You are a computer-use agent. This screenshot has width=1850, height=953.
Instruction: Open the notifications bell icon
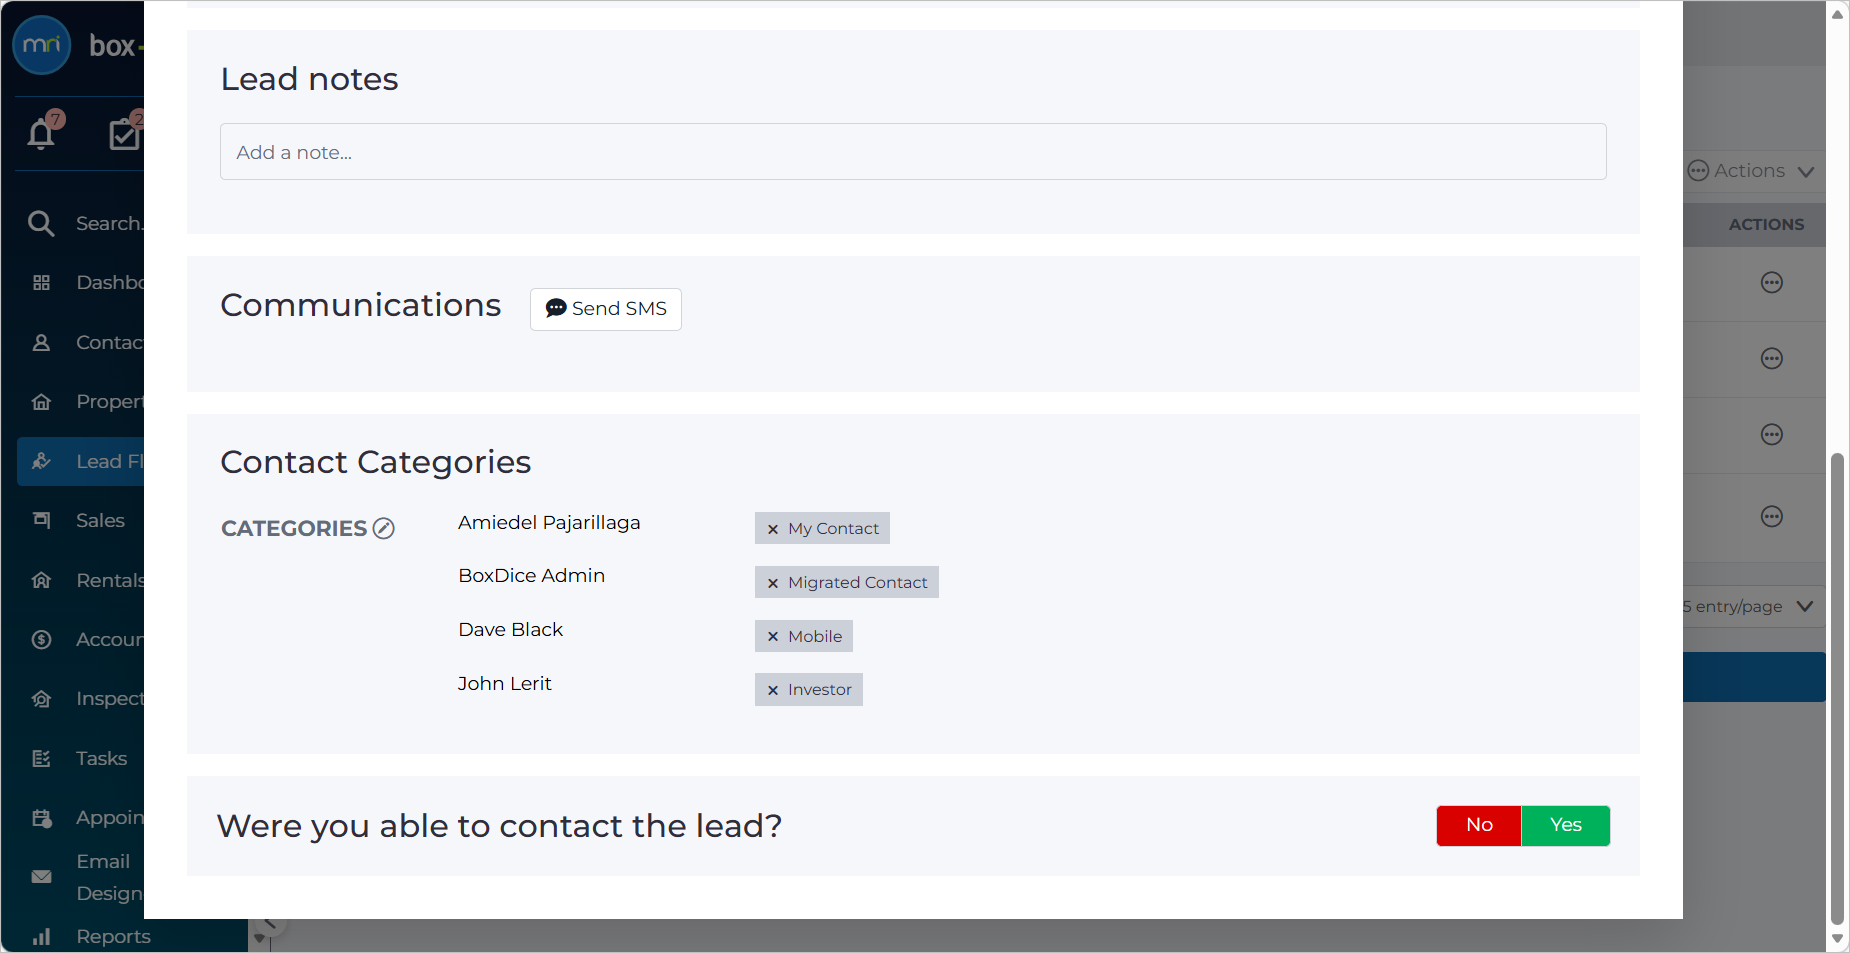(41, 133)
